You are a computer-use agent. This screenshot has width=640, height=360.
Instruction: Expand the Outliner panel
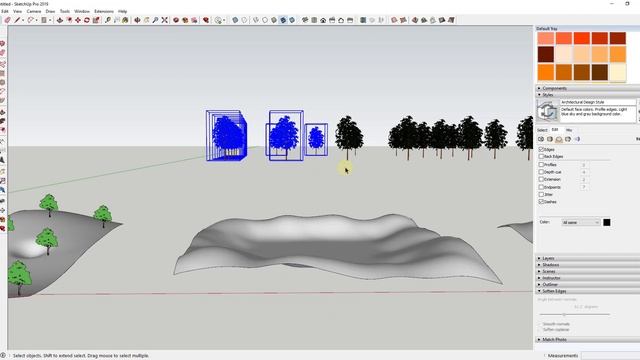point(587,284)
